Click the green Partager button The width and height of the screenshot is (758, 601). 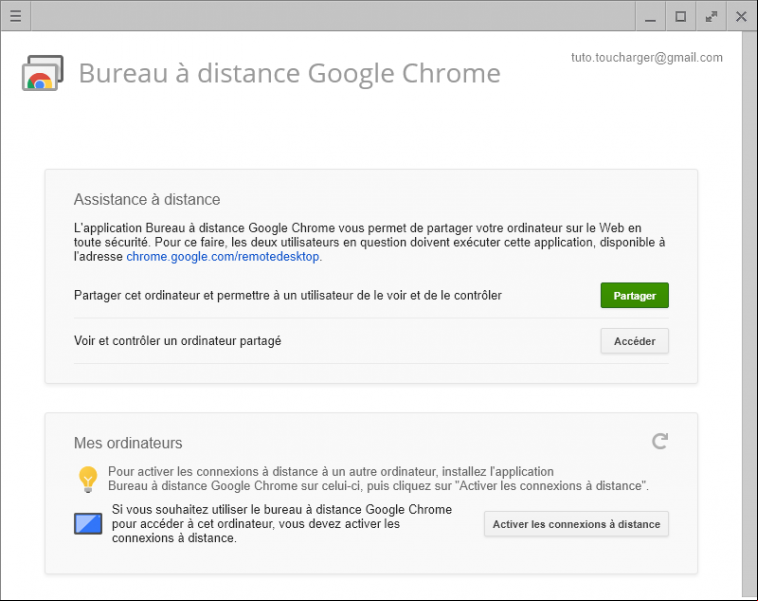(635, 295)
